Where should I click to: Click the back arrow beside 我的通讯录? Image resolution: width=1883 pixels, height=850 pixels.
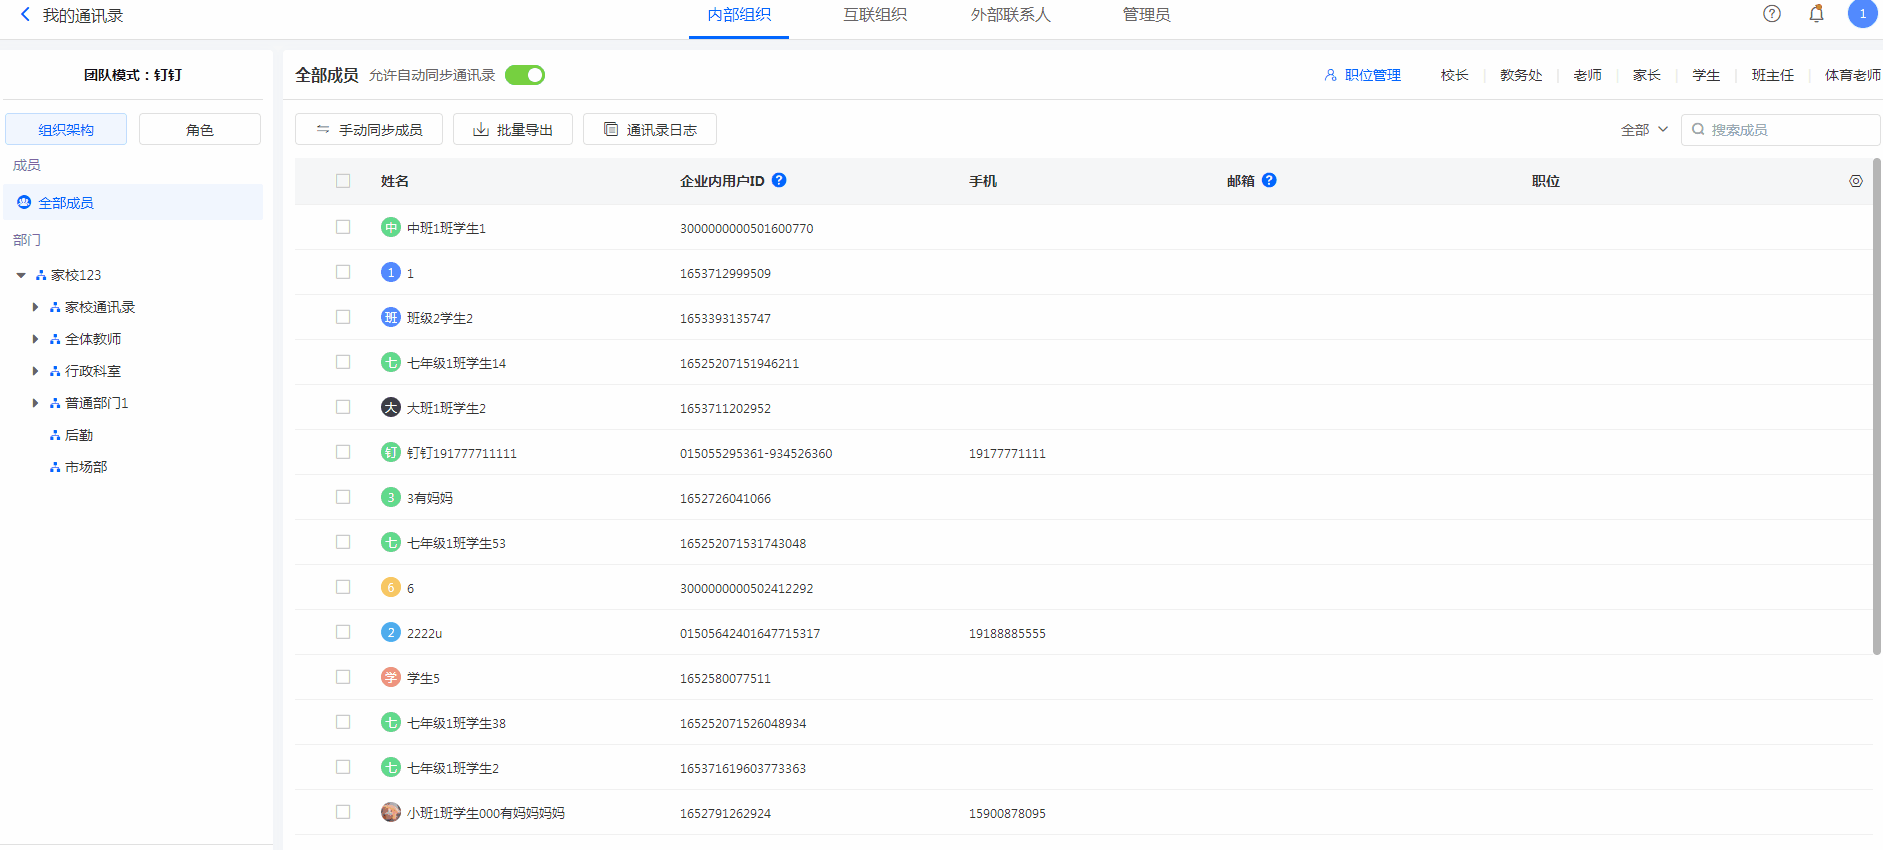[25, 15]
